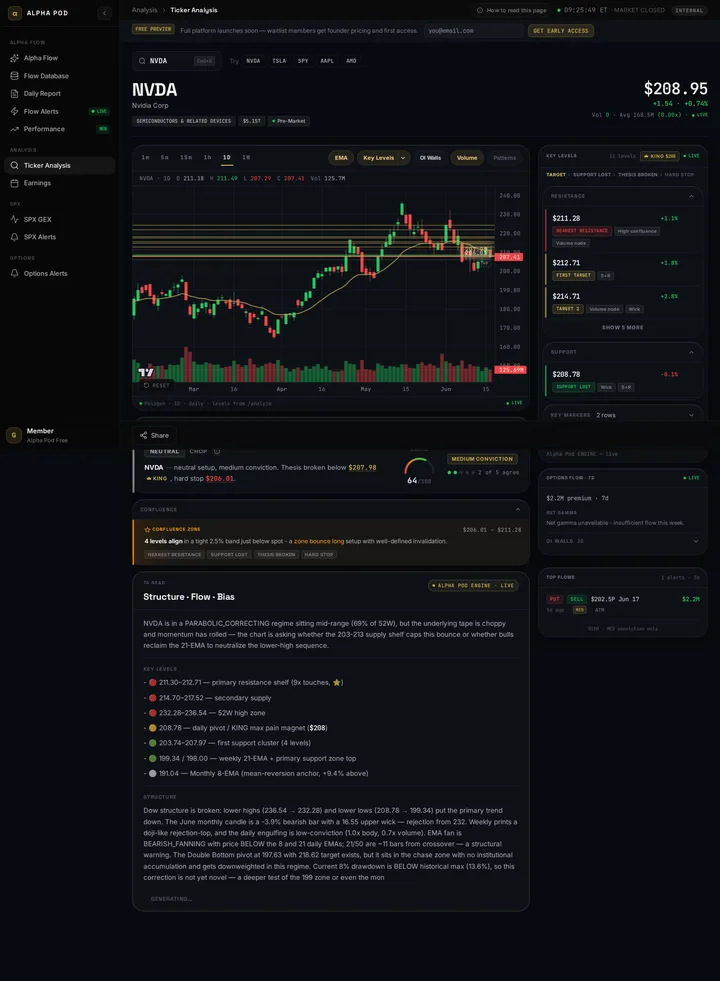Click the $214.71 target 2 level
The height and width of the screenshot is (981, 720).
(x=622, y=302)
